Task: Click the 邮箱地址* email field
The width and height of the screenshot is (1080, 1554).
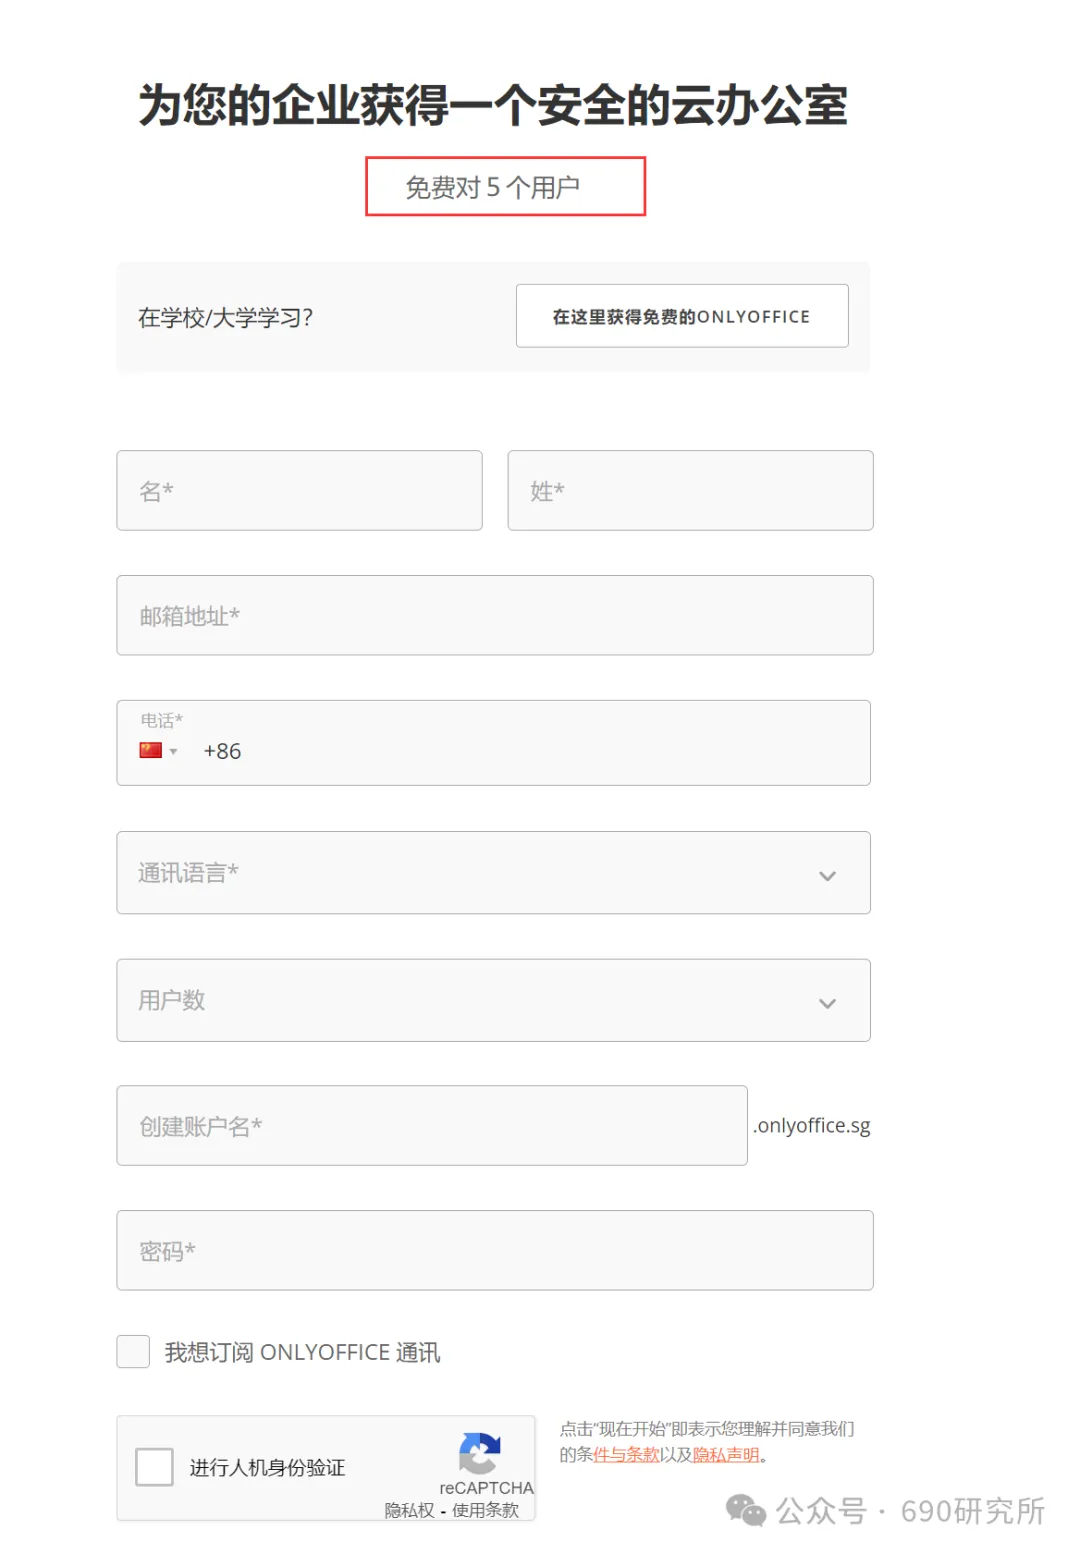Action: [495, 615]
